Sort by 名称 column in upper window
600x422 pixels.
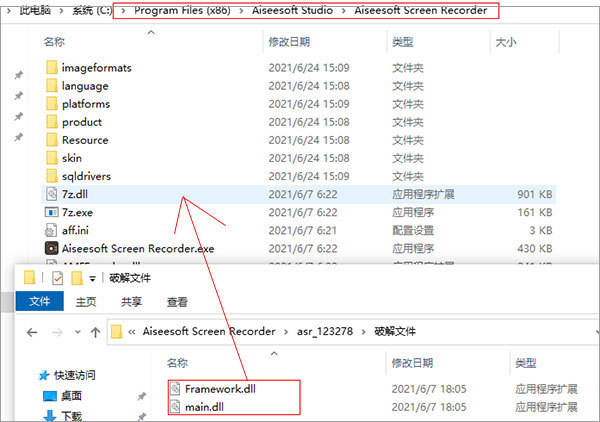(x=54, y=42)
